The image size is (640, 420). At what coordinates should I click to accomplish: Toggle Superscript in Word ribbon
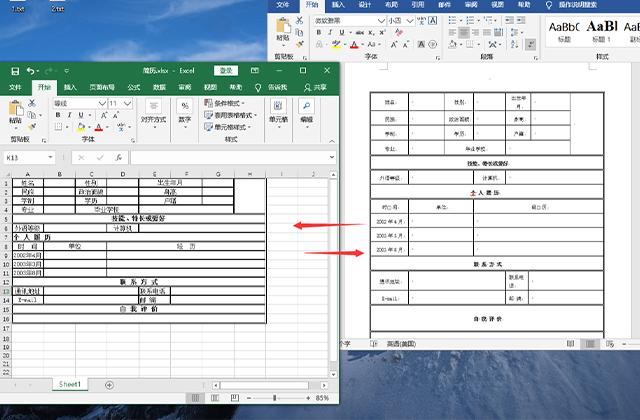[382, 32]
